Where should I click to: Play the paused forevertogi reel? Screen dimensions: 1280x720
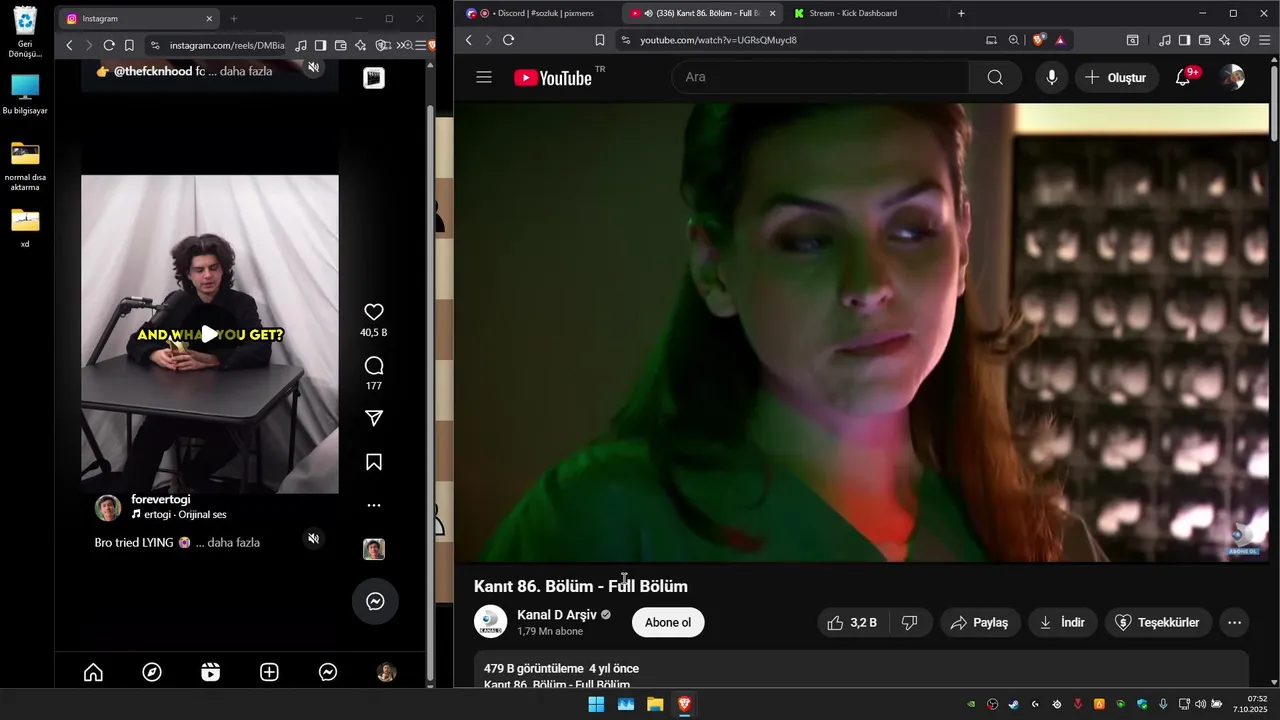click(x=209, y=335)
